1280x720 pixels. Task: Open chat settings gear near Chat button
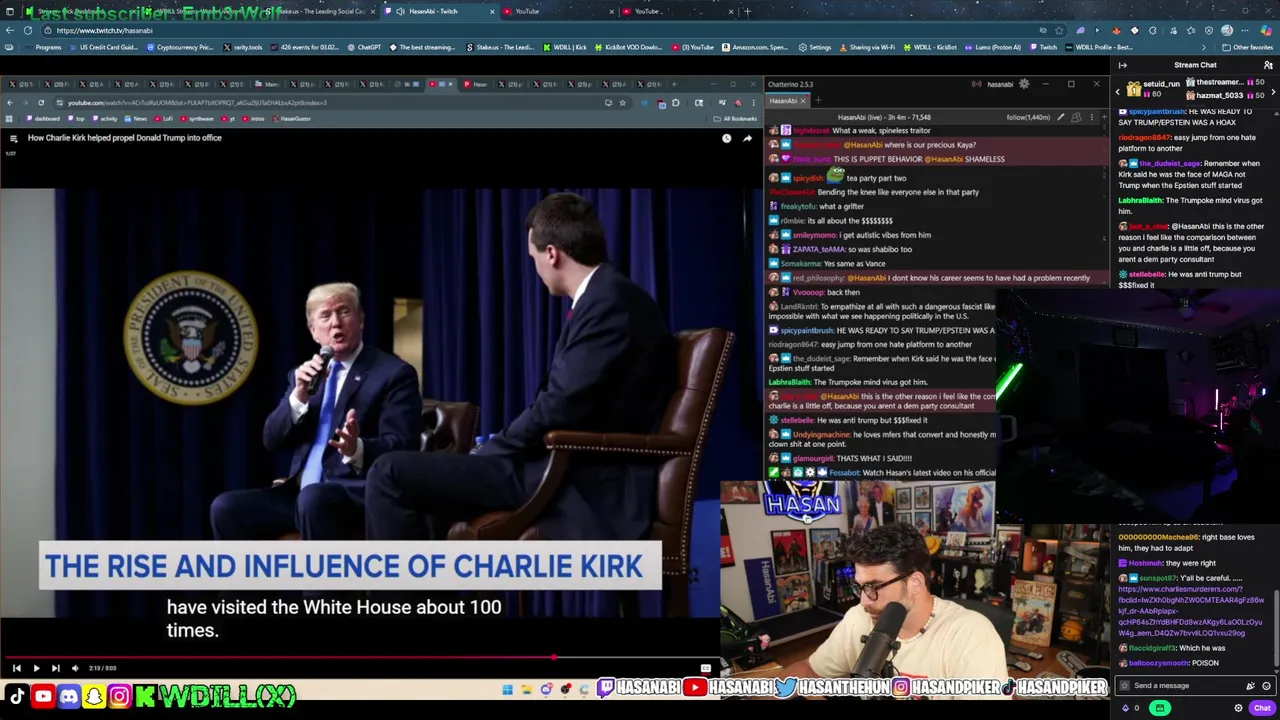click(1238, 708)
